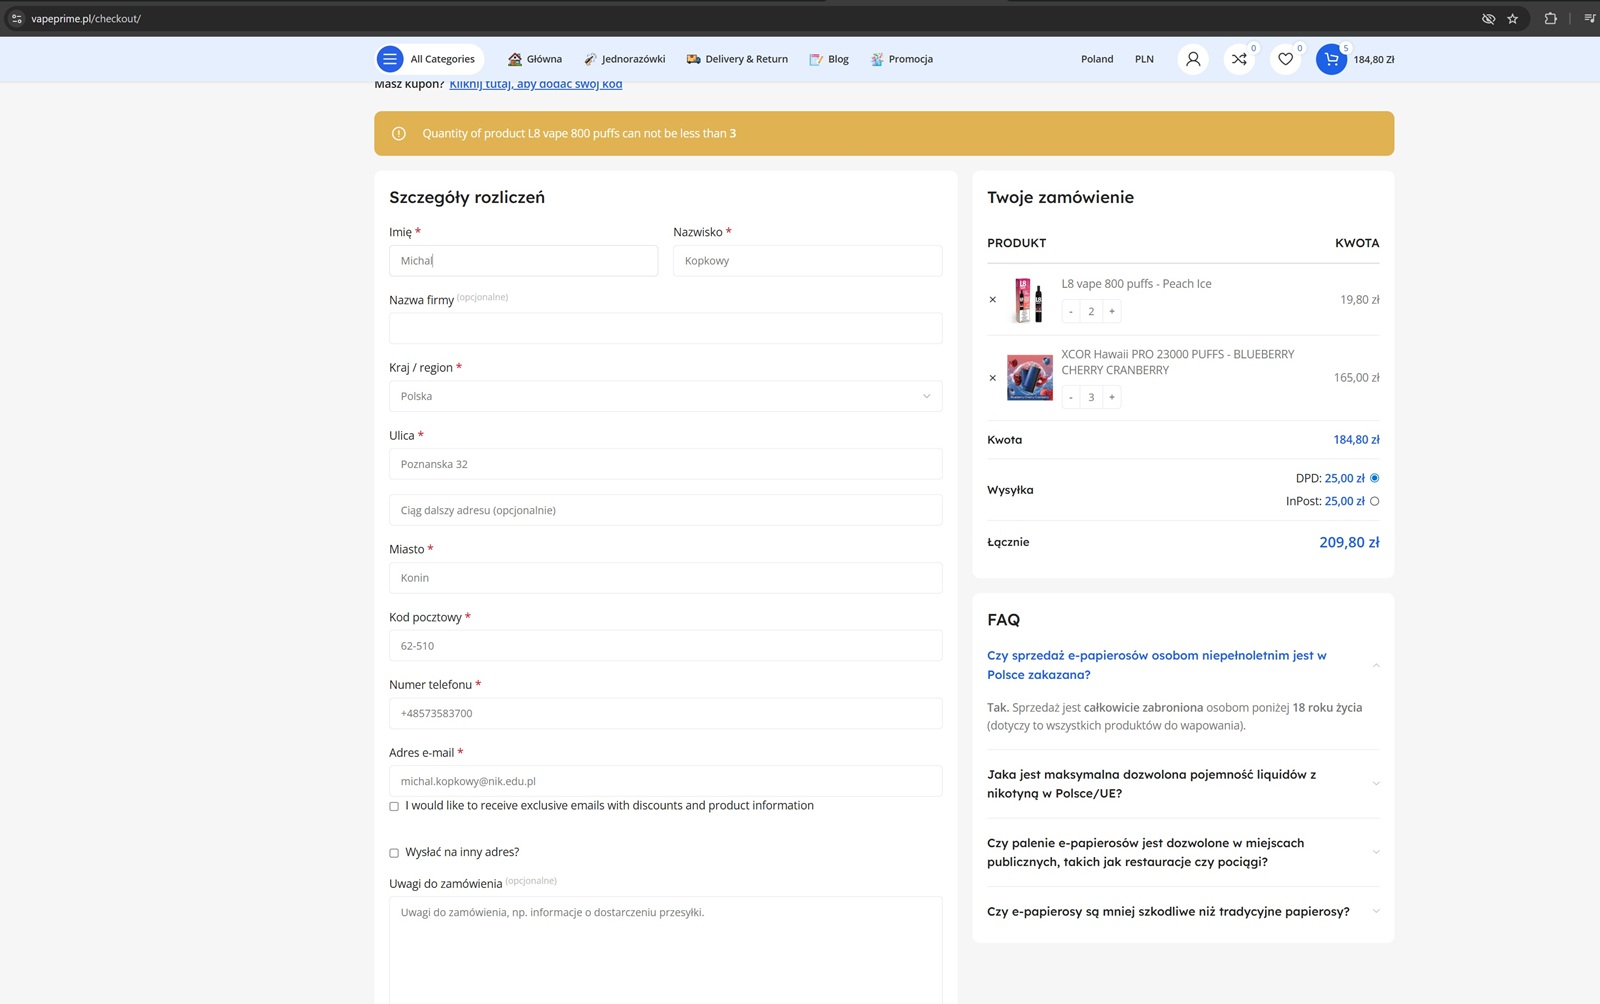Open browser extensions puzzle icon
The height and width of the screenshot is (1004, 1600).
[1550, 19]
